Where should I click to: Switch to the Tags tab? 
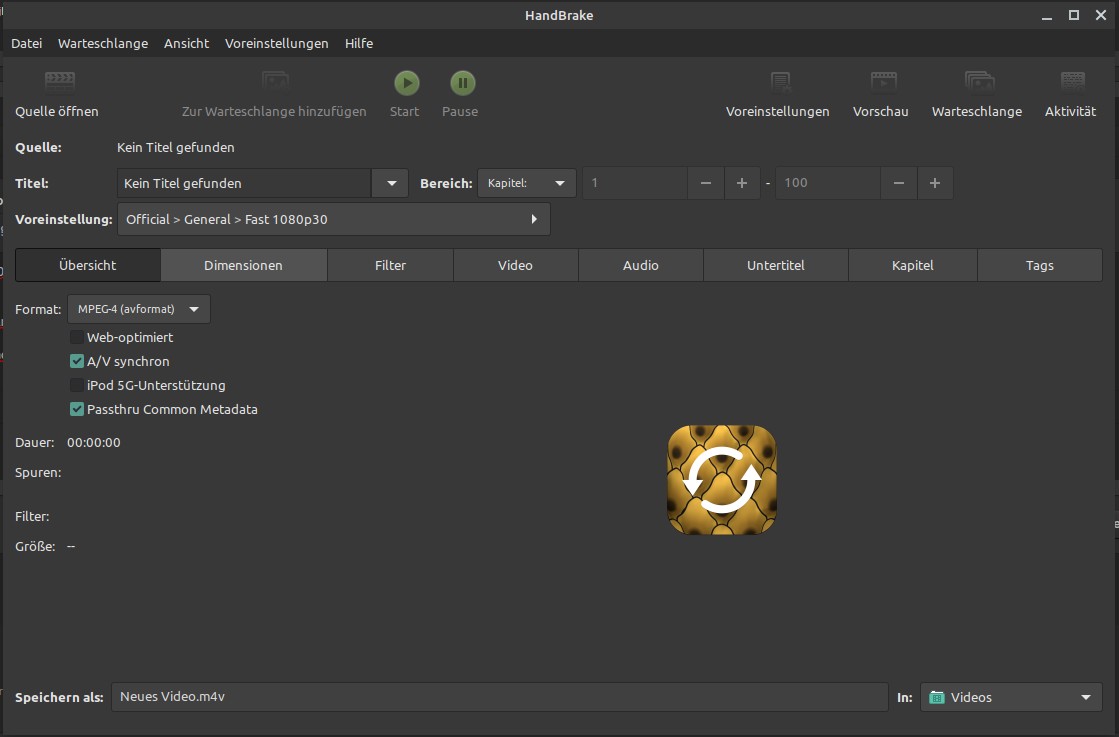[1039, 265]
